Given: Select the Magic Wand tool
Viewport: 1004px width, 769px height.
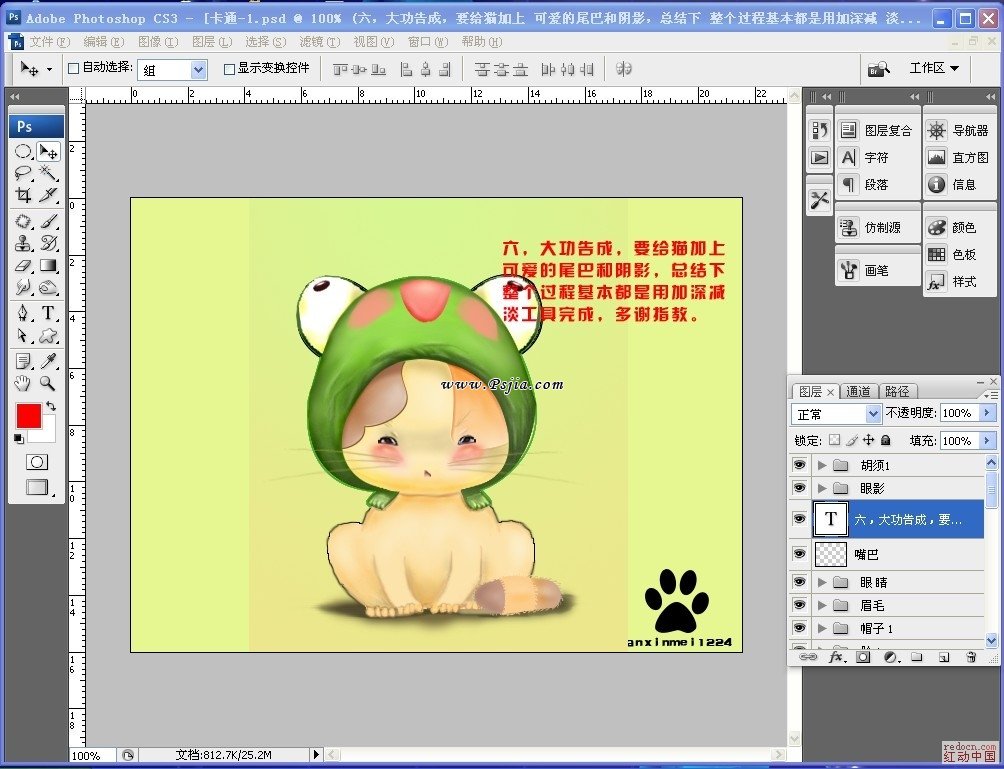Looking at the screenshot, I should 48,174.
